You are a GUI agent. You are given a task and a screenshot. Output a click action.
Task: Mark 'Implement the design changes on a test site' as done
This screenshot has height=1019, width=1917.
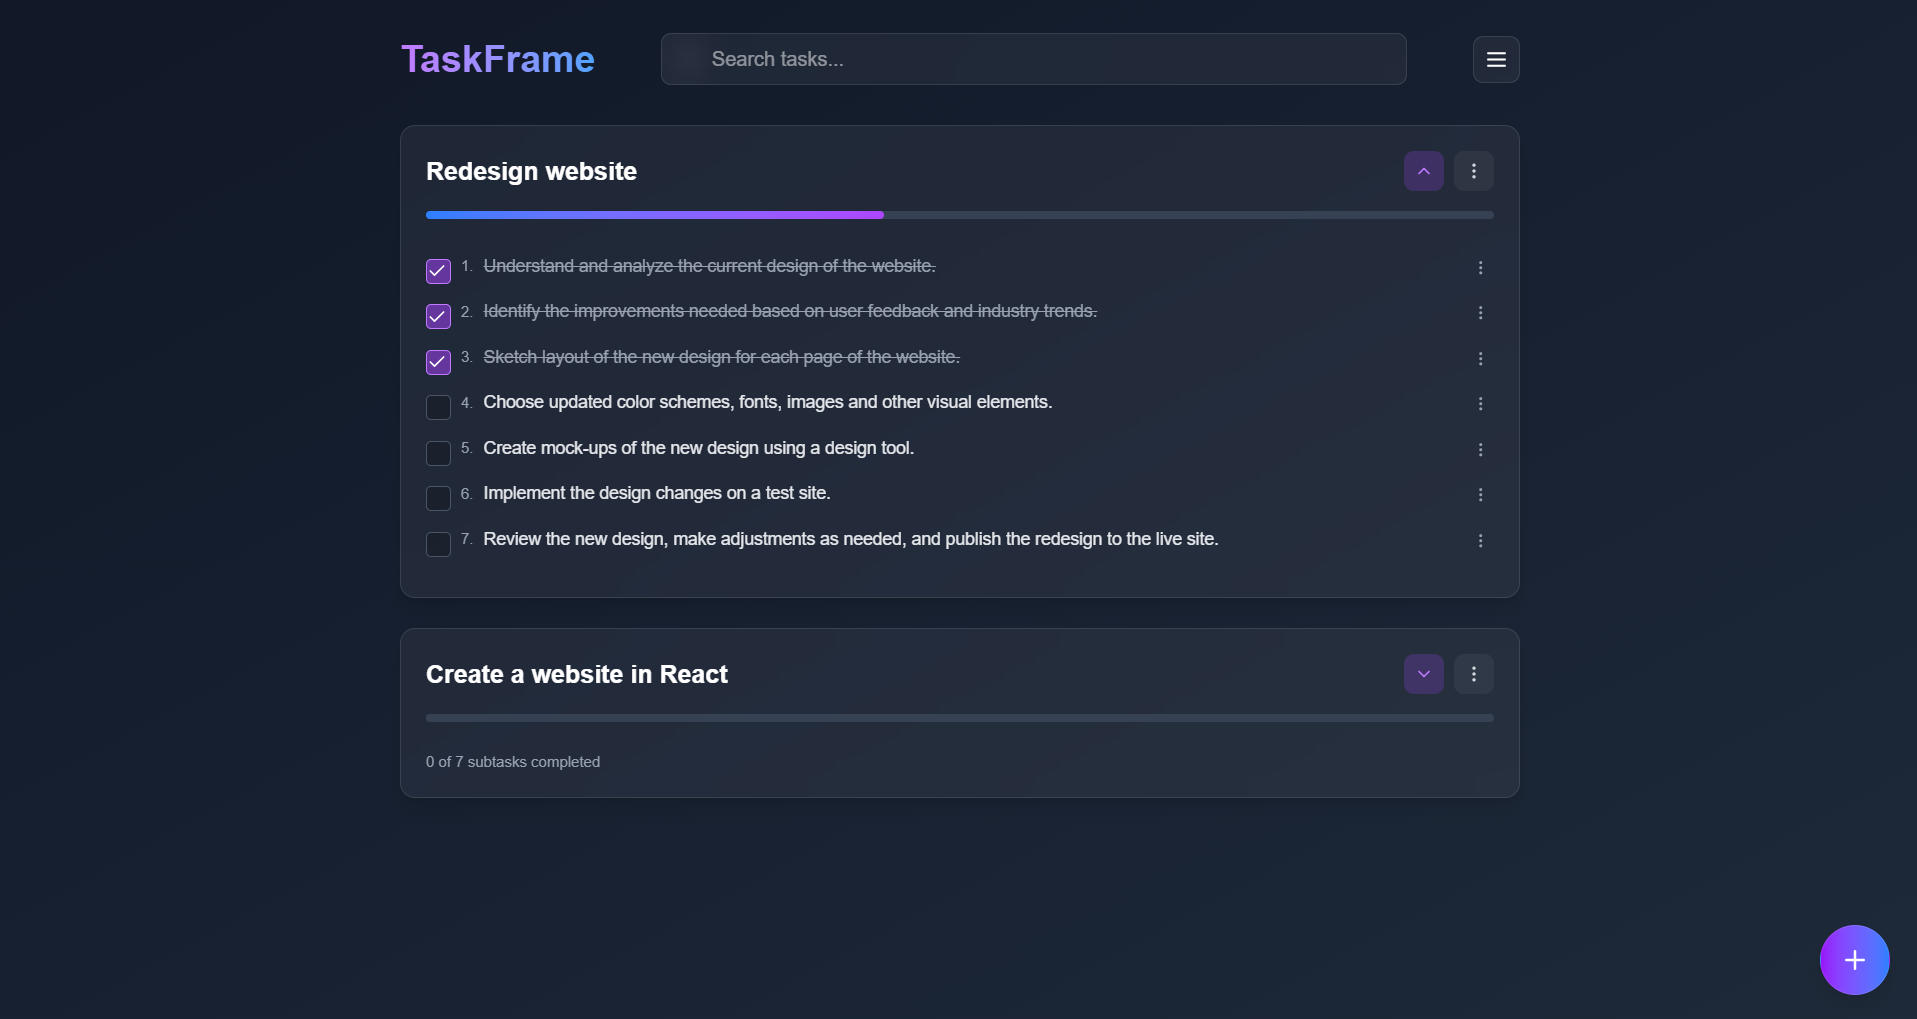point(438,498)
